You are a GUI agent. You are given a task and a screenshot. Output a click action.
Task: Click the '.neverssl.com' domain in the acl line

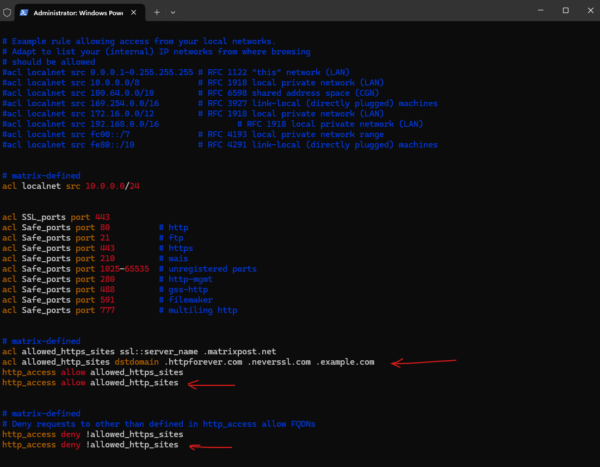279,362
